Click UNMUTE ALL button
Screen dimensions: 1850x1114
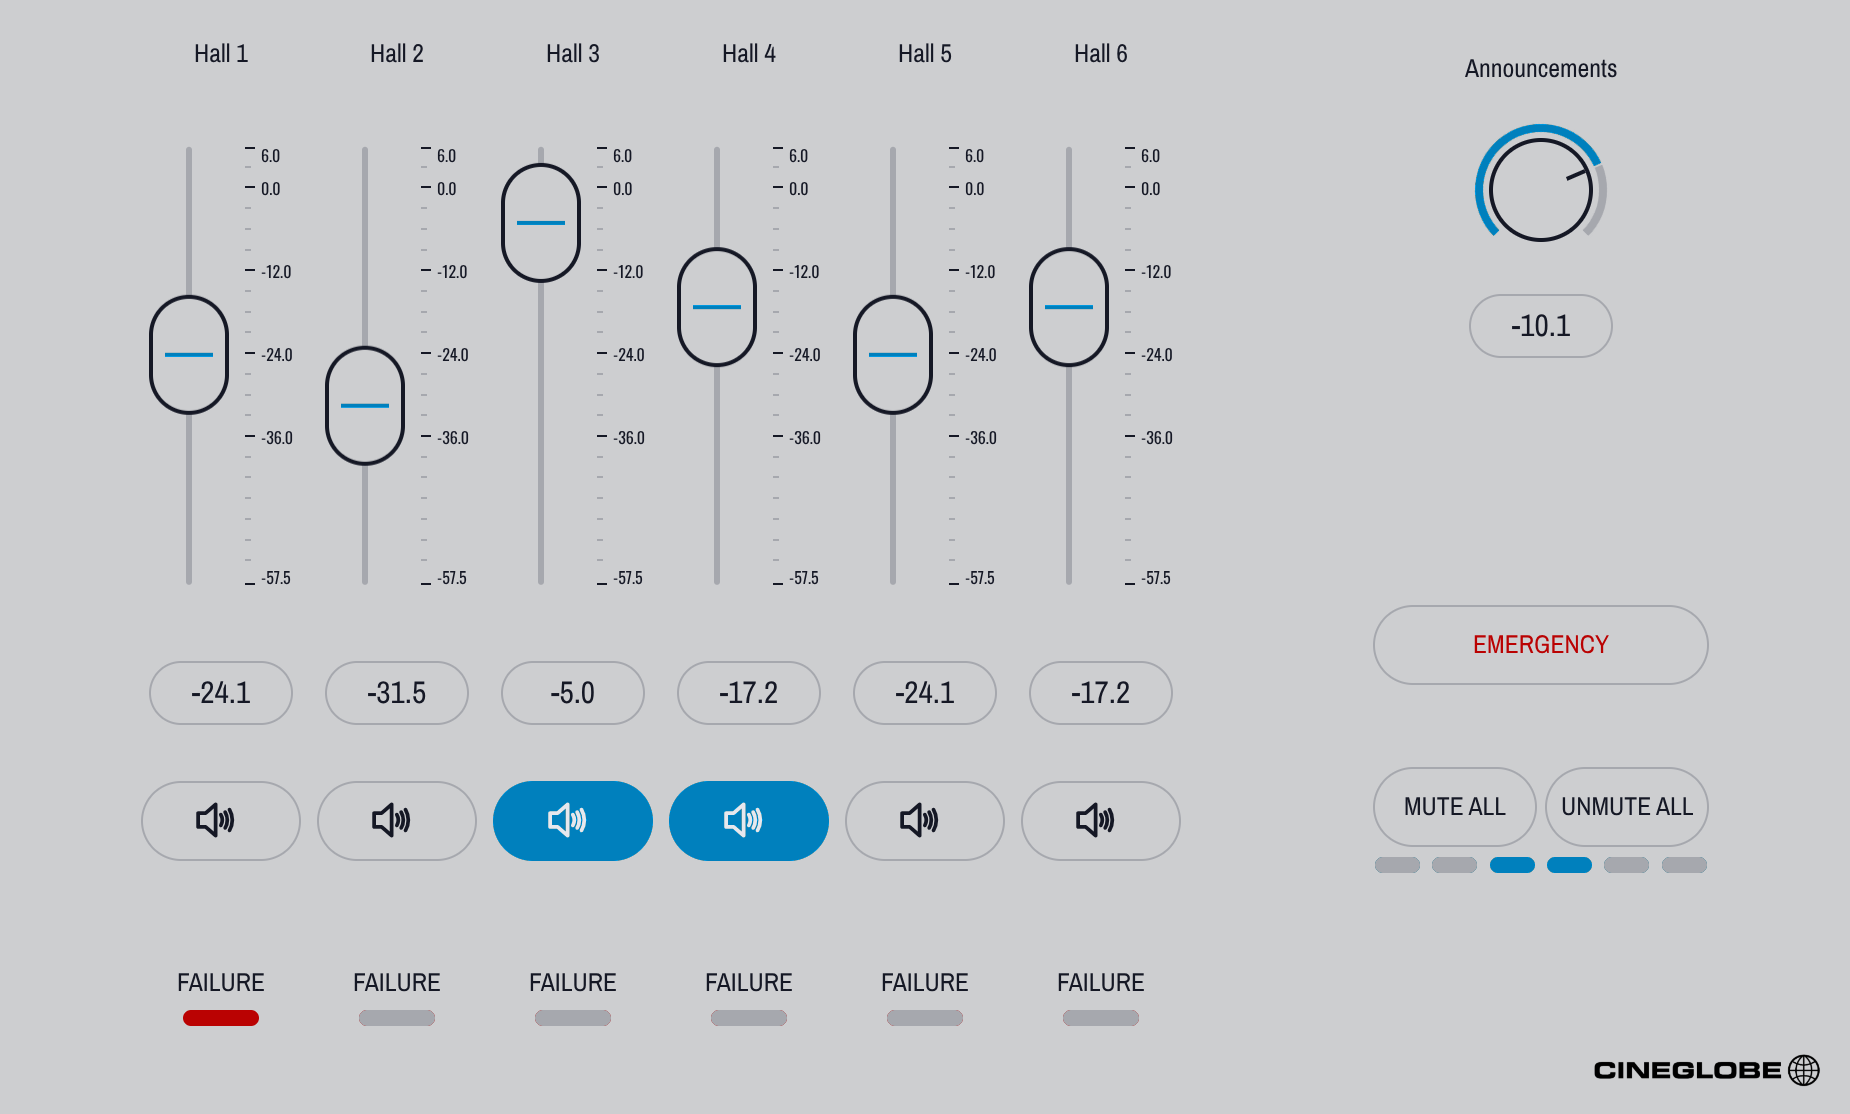tap(1626, 807)
